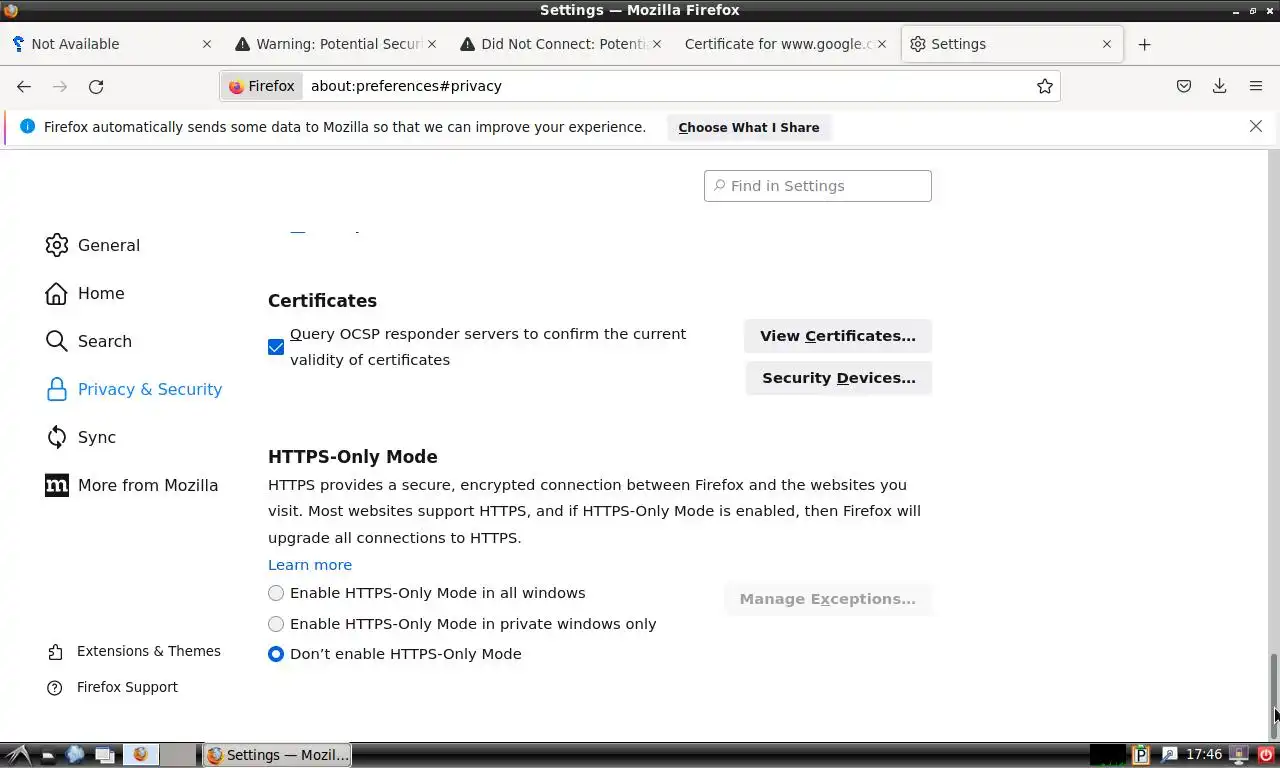Select Don't enable HTTPS-Only Mode
This screenshot has height=768, width=1280.
click(276, 654)
